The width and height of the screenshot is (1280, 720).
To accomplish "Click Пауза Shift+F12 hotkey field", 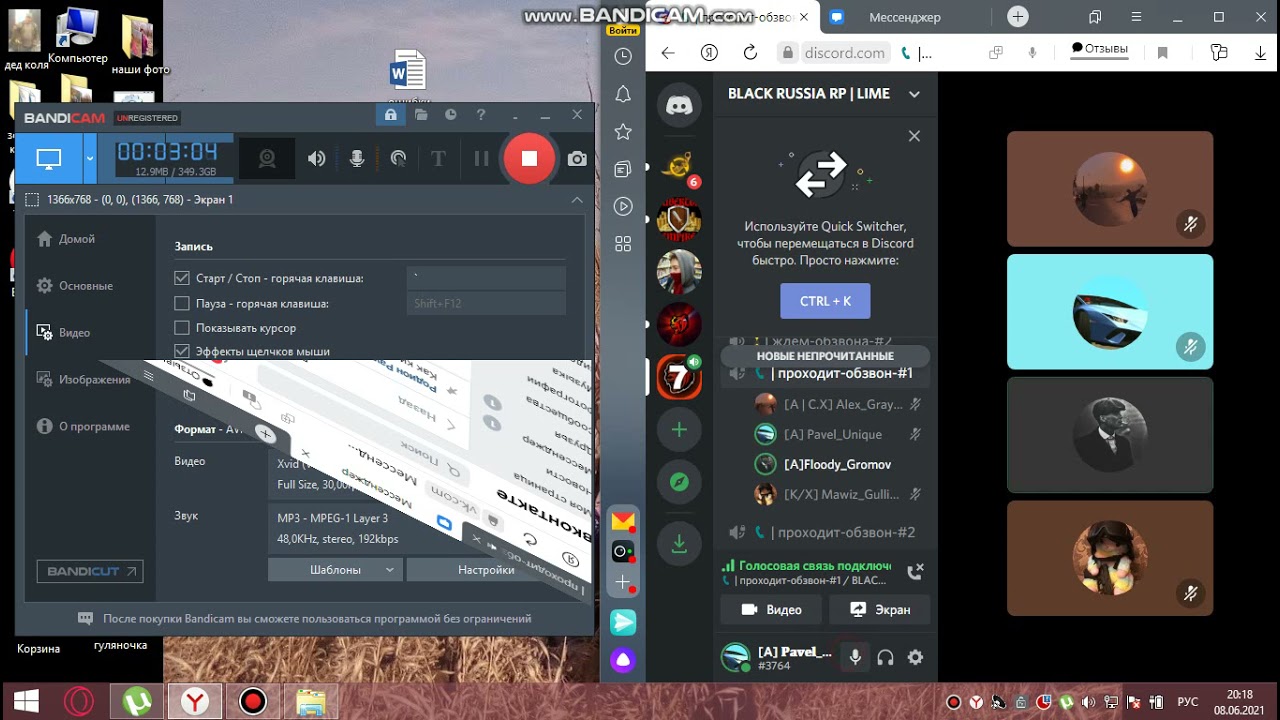I will click(486, 303).
